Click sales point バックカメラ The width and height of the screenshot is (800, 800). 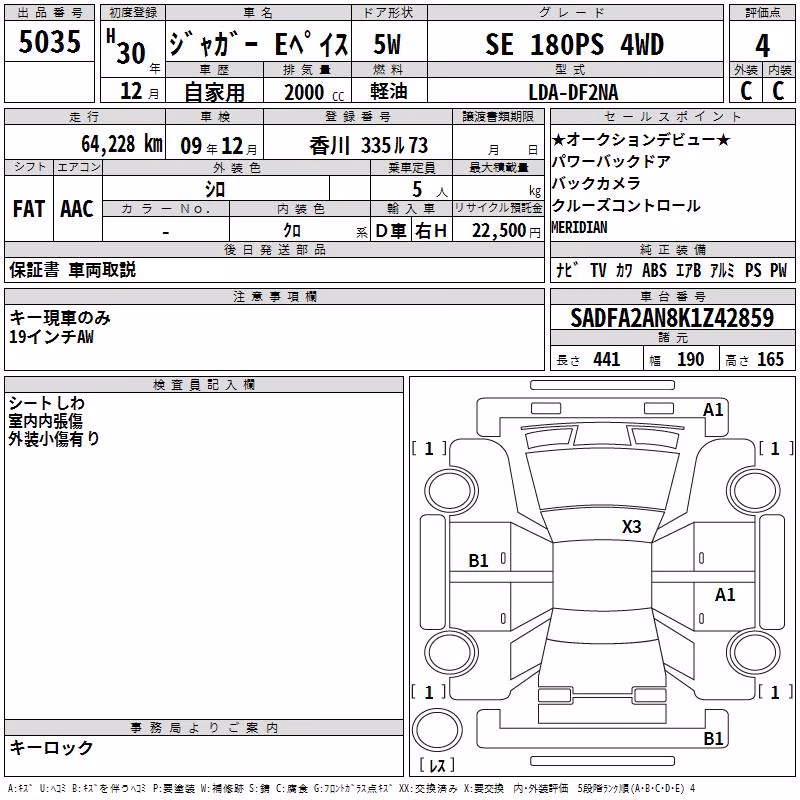(596, 183)
